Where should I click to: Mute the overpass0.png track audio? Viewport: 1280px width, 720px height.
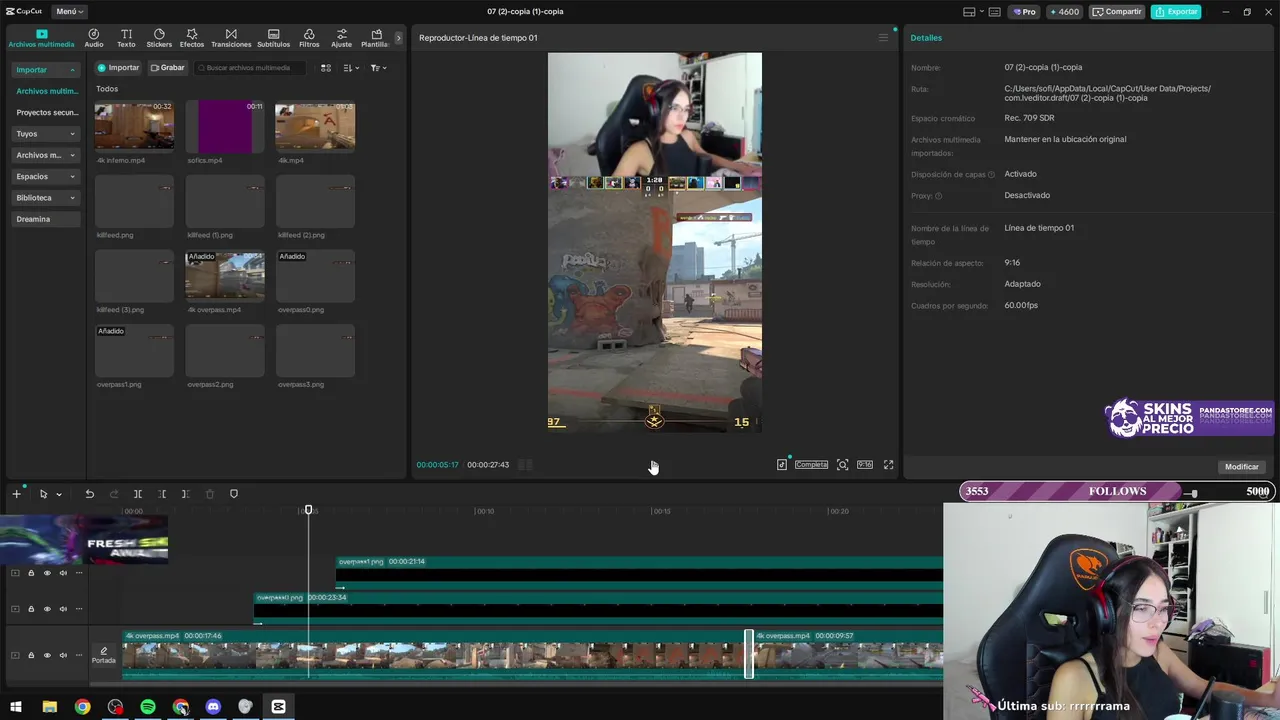(63, 609)
